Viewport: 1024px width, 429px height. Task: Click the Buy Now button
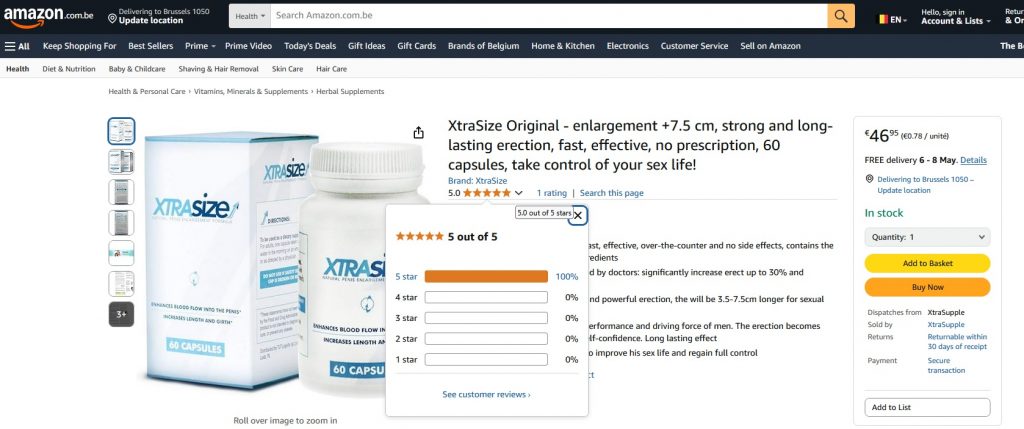pyautogui.click(x=927, y=287)
